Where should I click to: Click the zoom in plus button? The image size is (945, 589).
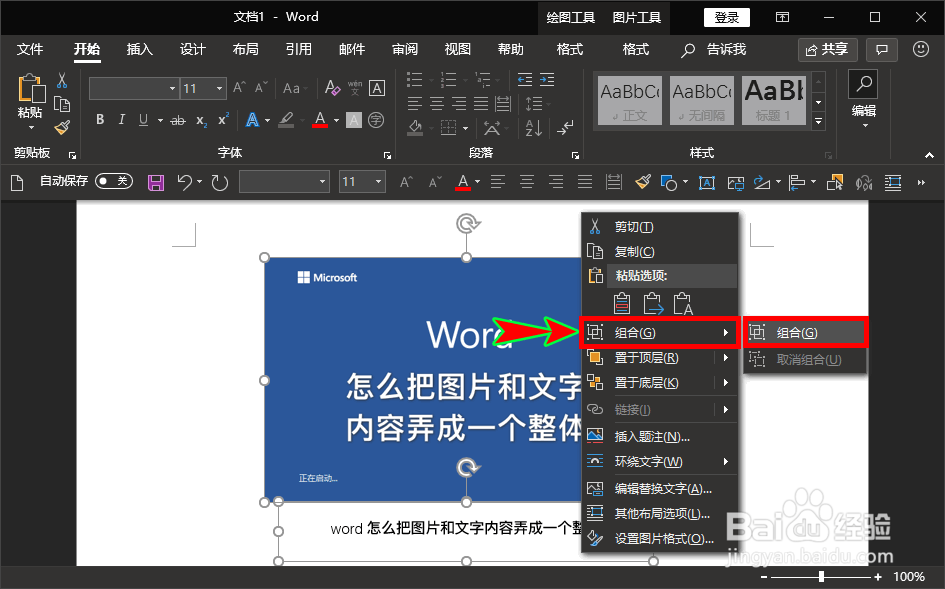pyautogui.click(x=878, y=577)
